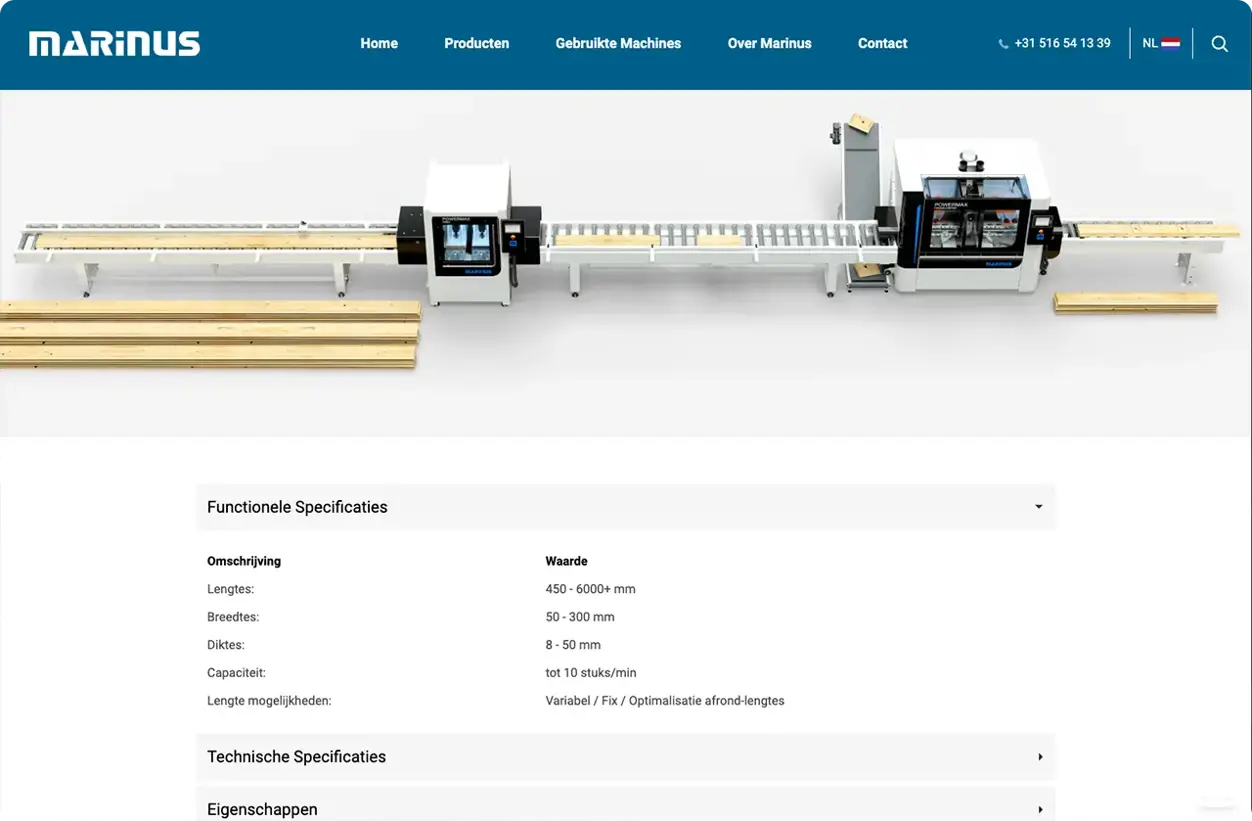
Task: Open search with the magnifier icon
Action: [x=1219, y=44]
